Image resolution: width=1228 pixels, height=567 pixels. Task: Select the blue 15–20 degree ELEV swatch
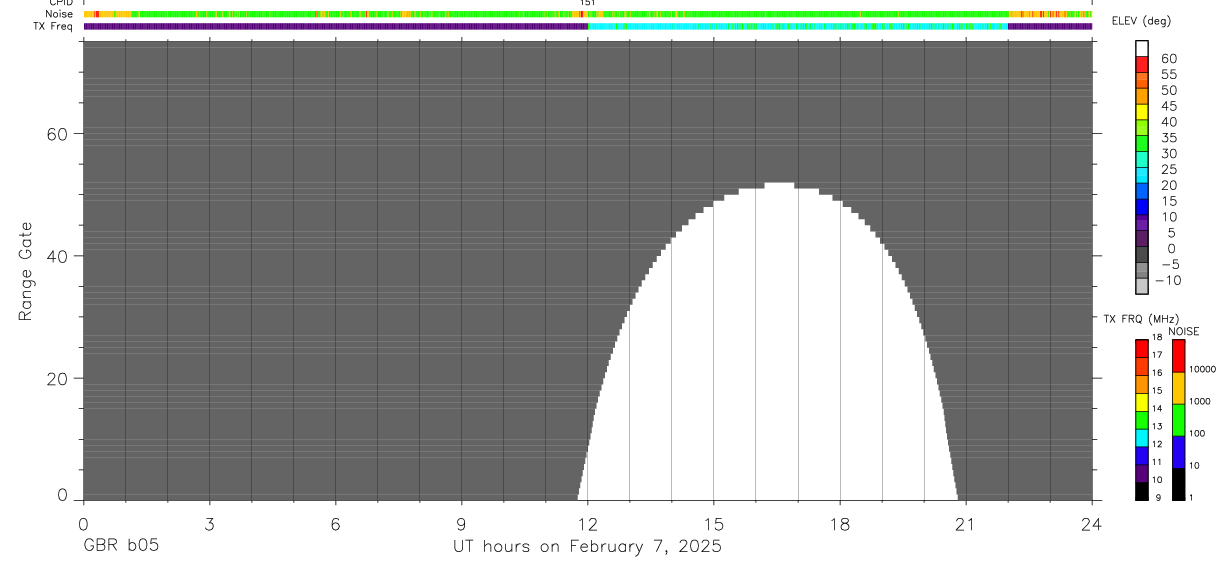(x=1142, y=190)
